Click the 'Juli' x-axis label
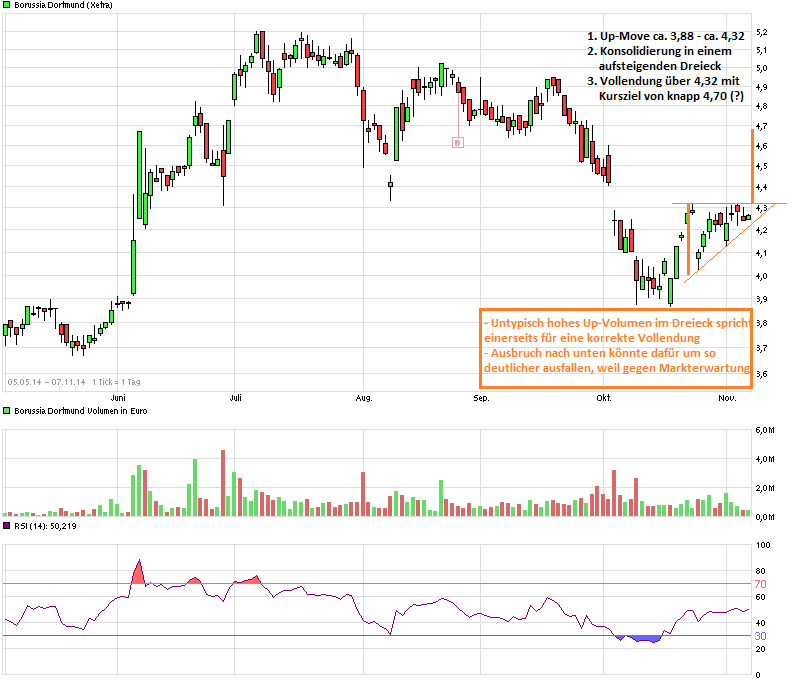 pos(235,398)
